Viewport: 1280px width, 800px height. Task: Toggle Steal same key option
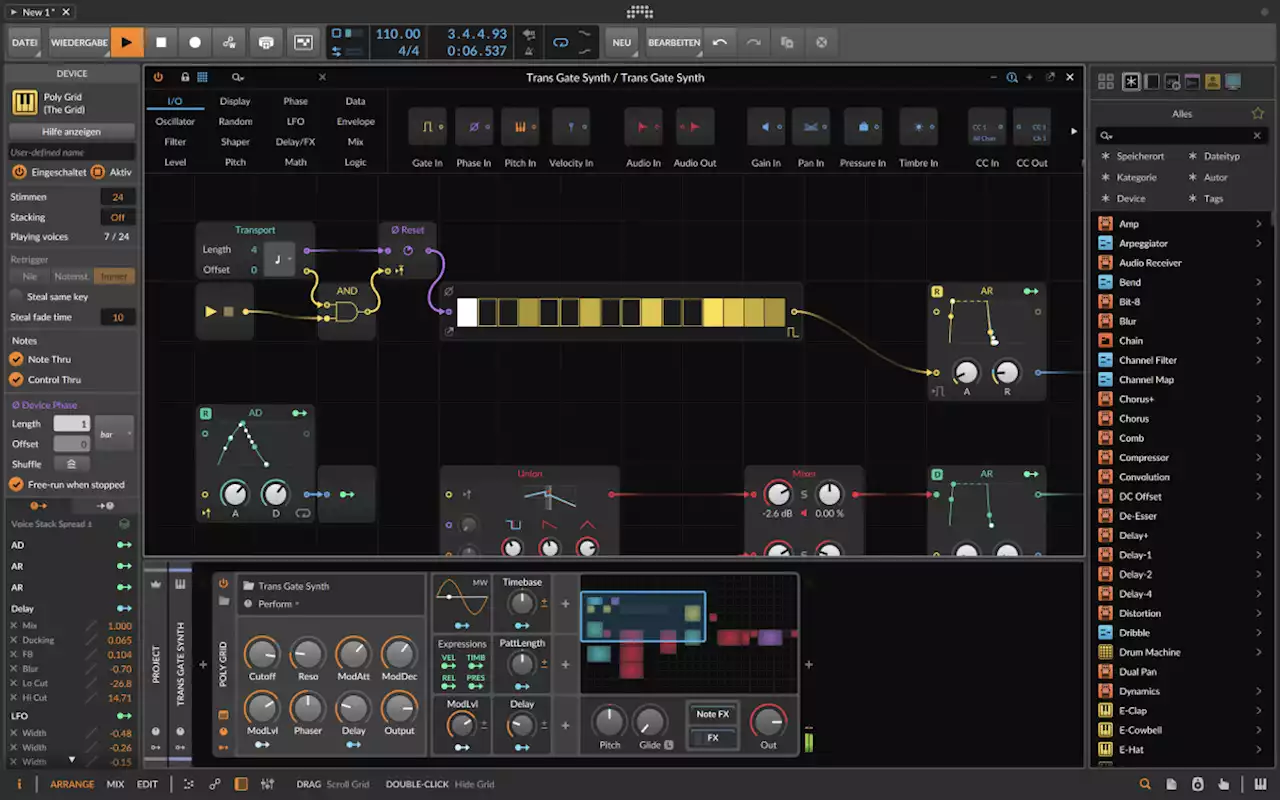(x=16, y=296)
